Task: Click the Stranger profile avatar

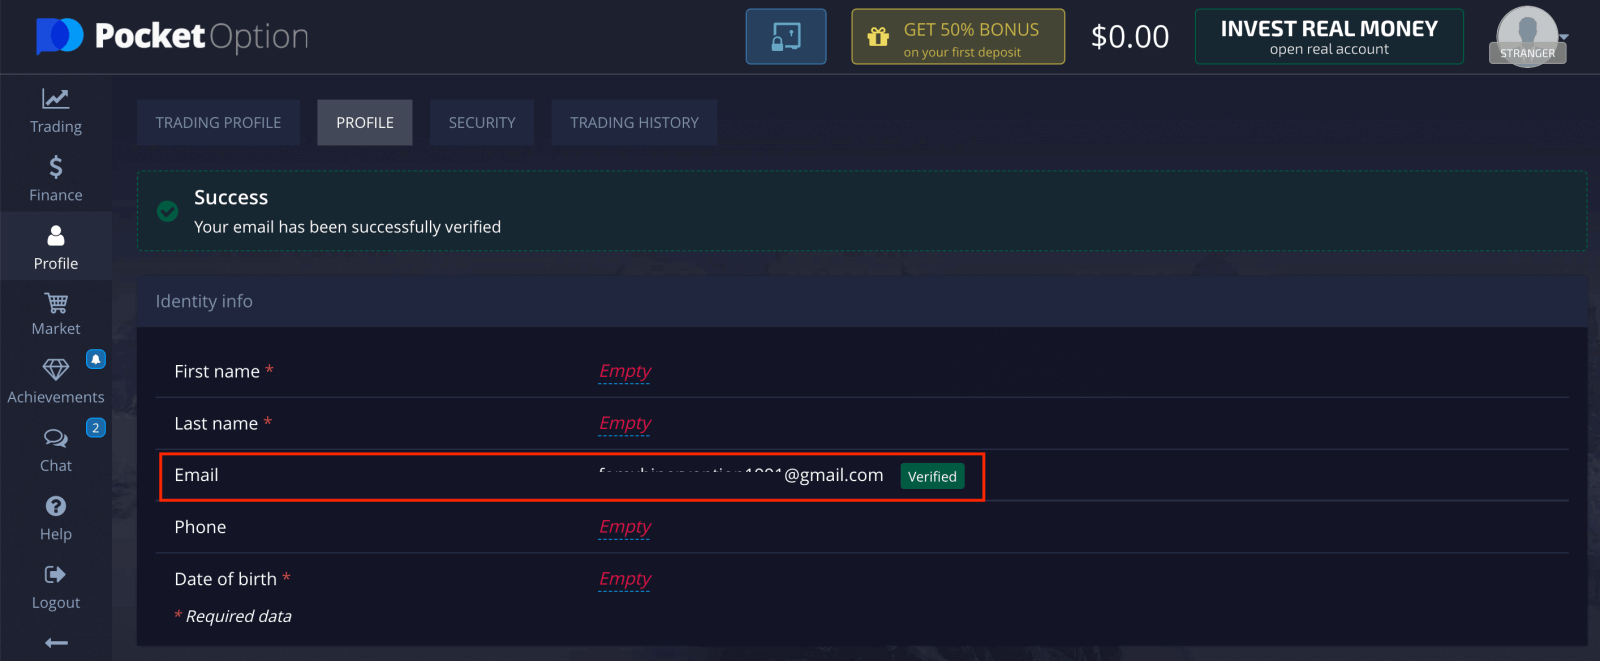Action: coord(1526,35)
